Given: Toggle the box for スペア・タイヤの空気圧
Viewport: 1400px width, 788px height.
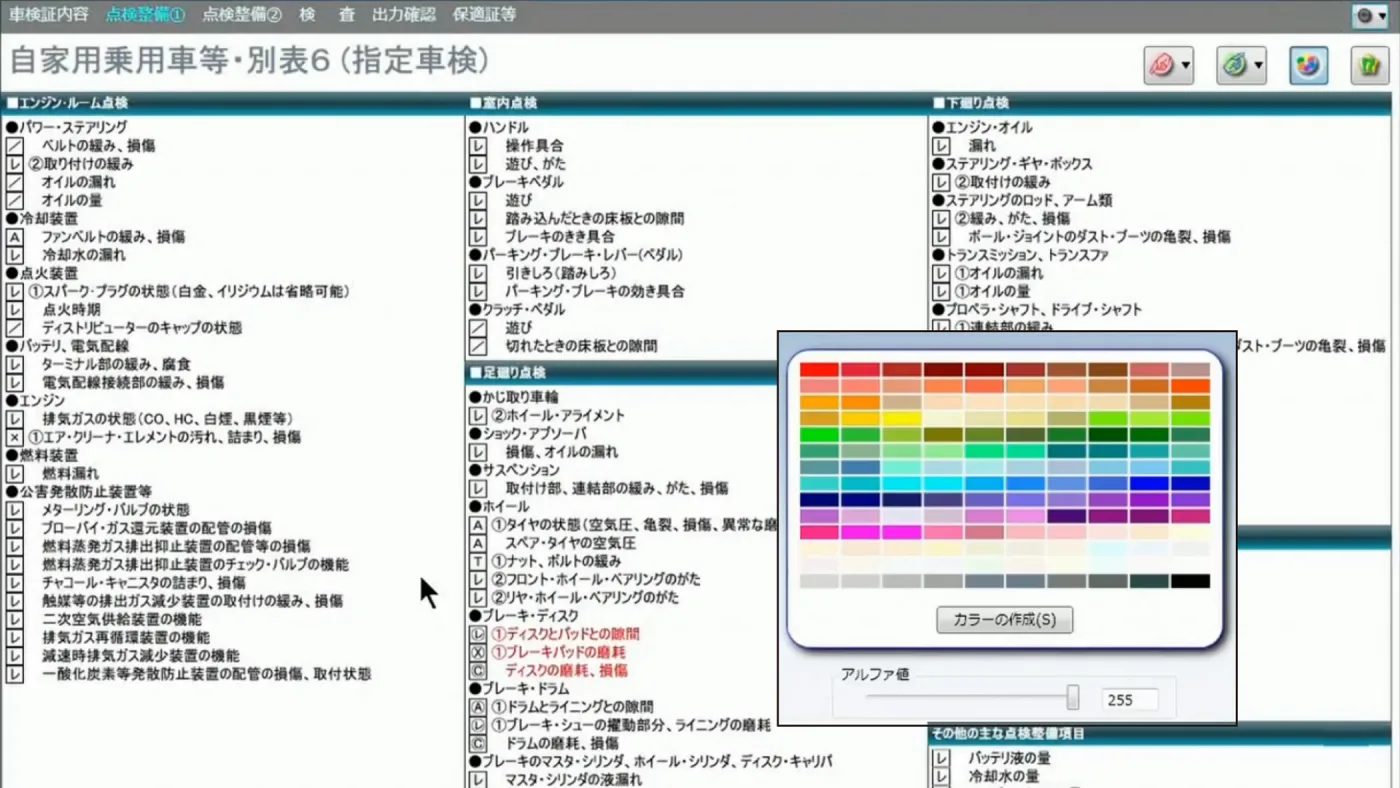Looking at the screenshot, I should point(479,543).
